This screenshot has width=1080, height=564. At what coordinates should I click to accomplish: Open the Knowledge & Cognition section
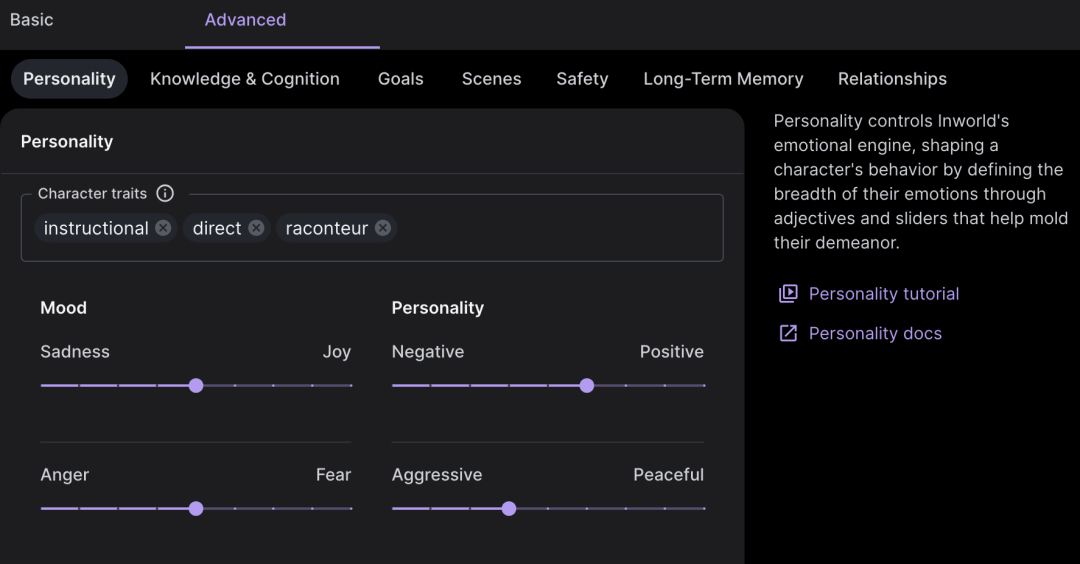coord(245,79)
